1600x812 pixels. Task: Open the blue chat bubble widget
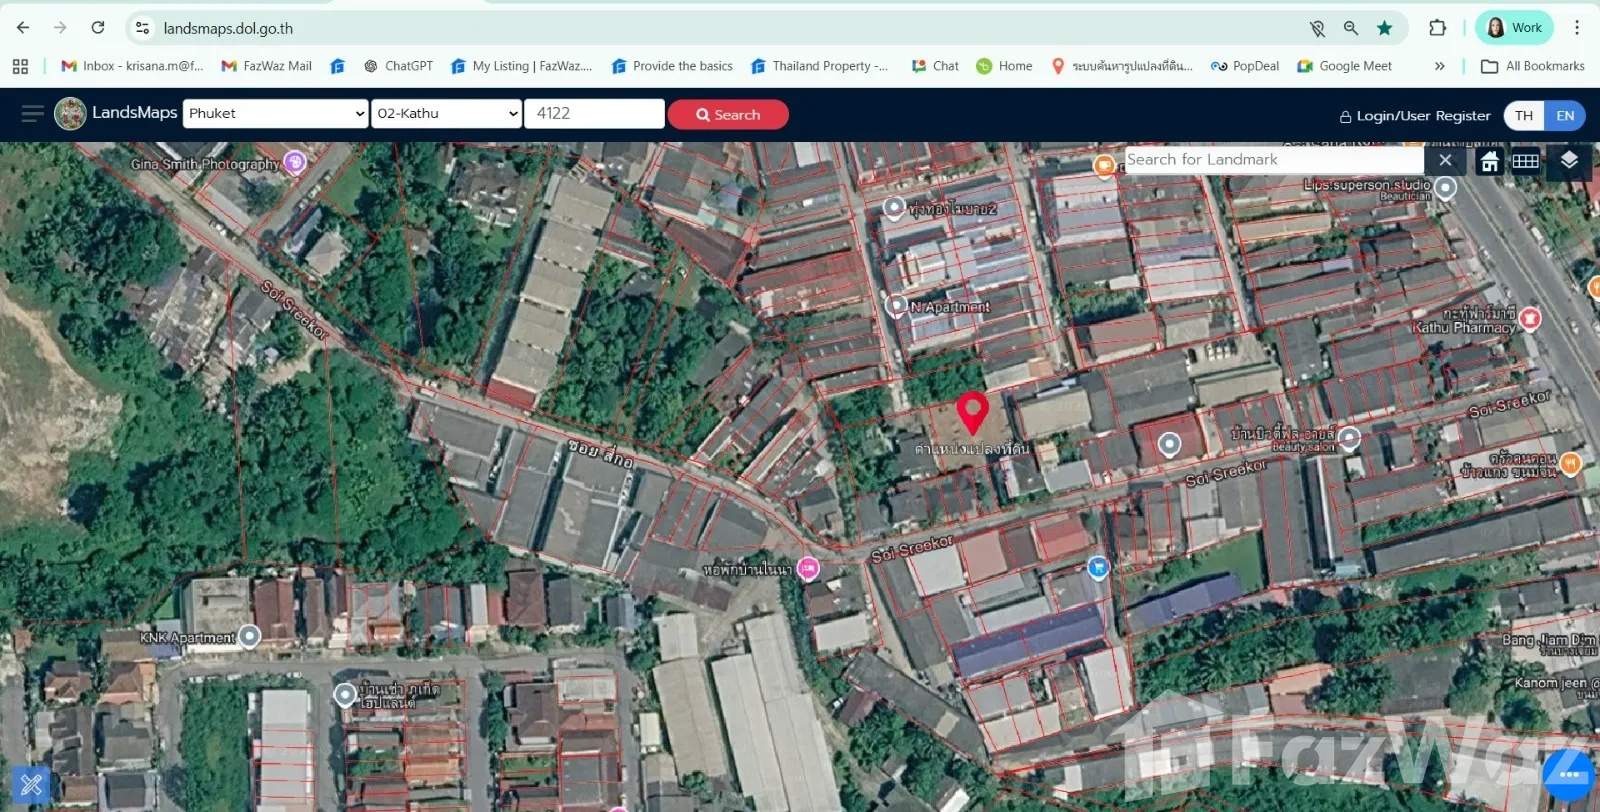point(1567,775)
